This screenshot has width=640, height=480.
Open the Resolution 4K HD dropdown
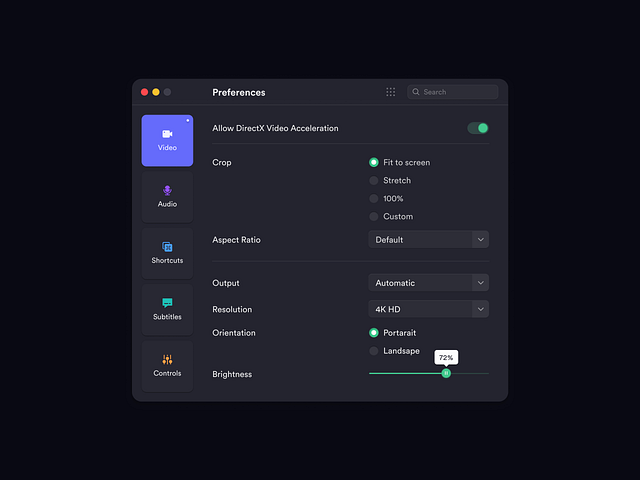429,309
